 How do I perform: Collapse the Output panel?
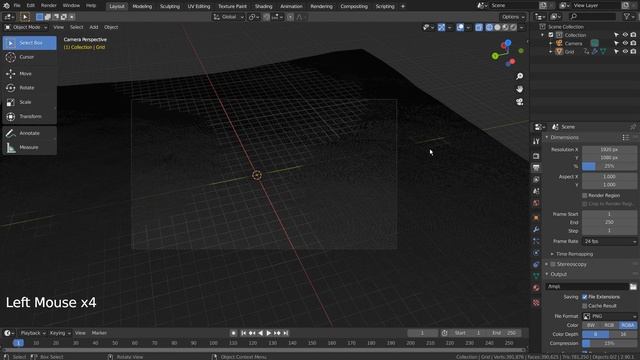[x=558, y=274]
